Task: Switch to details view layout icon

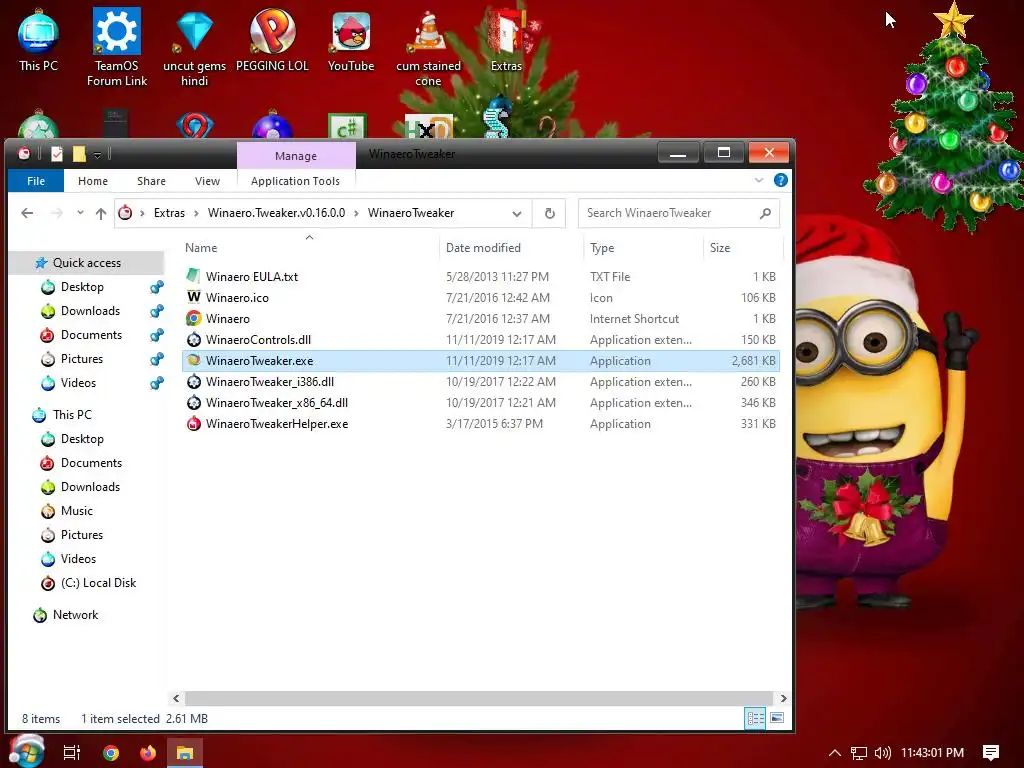Action: tap(755, 718)
